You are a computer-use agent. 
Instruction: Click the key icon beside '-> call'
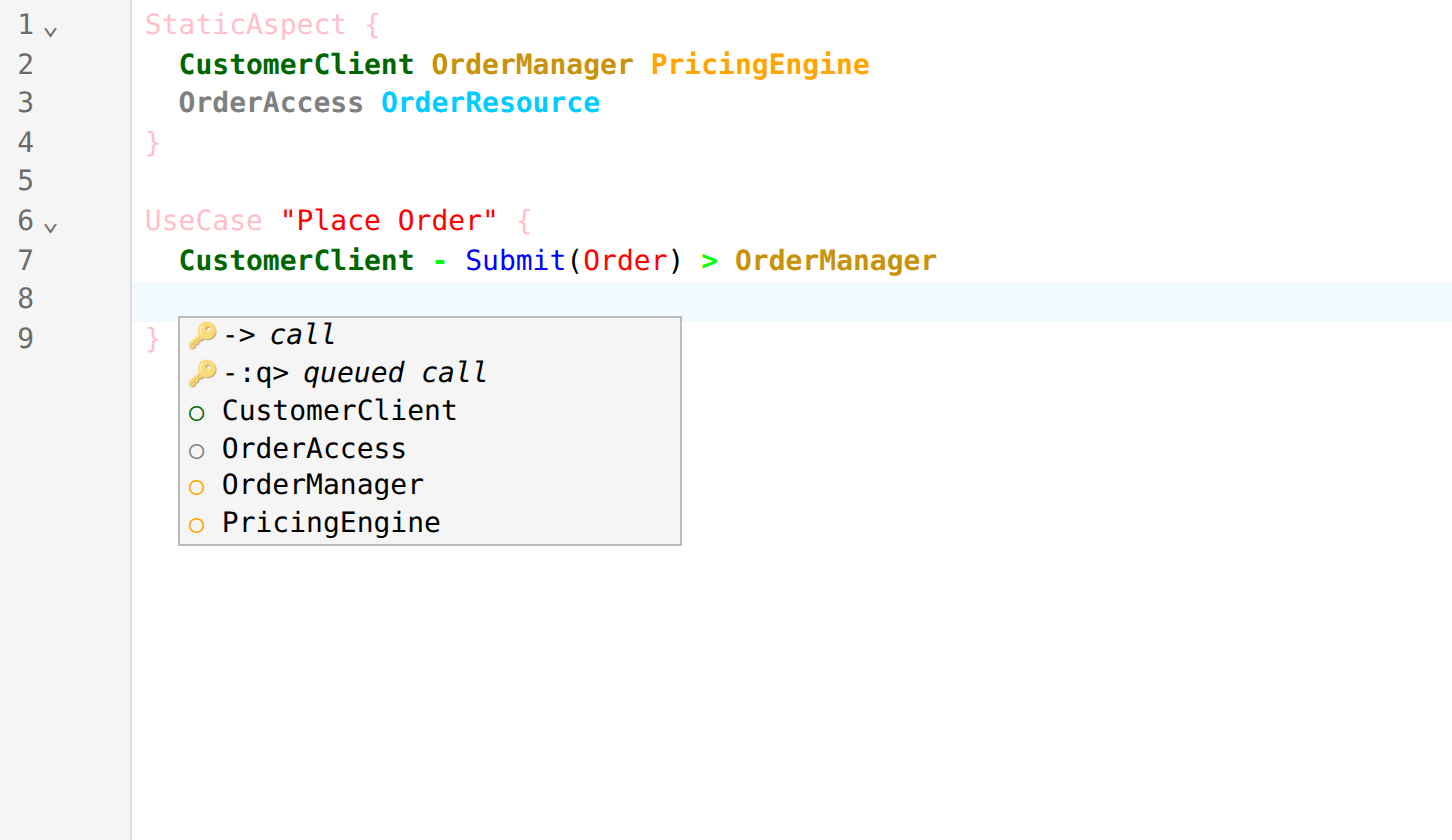click(x=202, y=335)
